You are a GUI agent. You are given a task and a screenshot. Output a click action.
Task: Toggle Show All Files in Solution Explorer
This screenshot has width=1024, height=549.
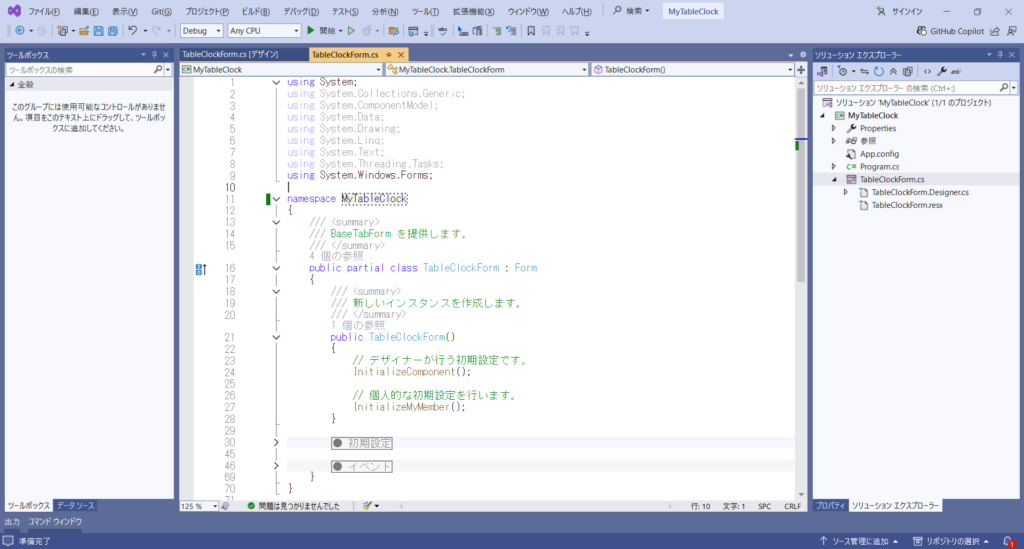(908, 71)
